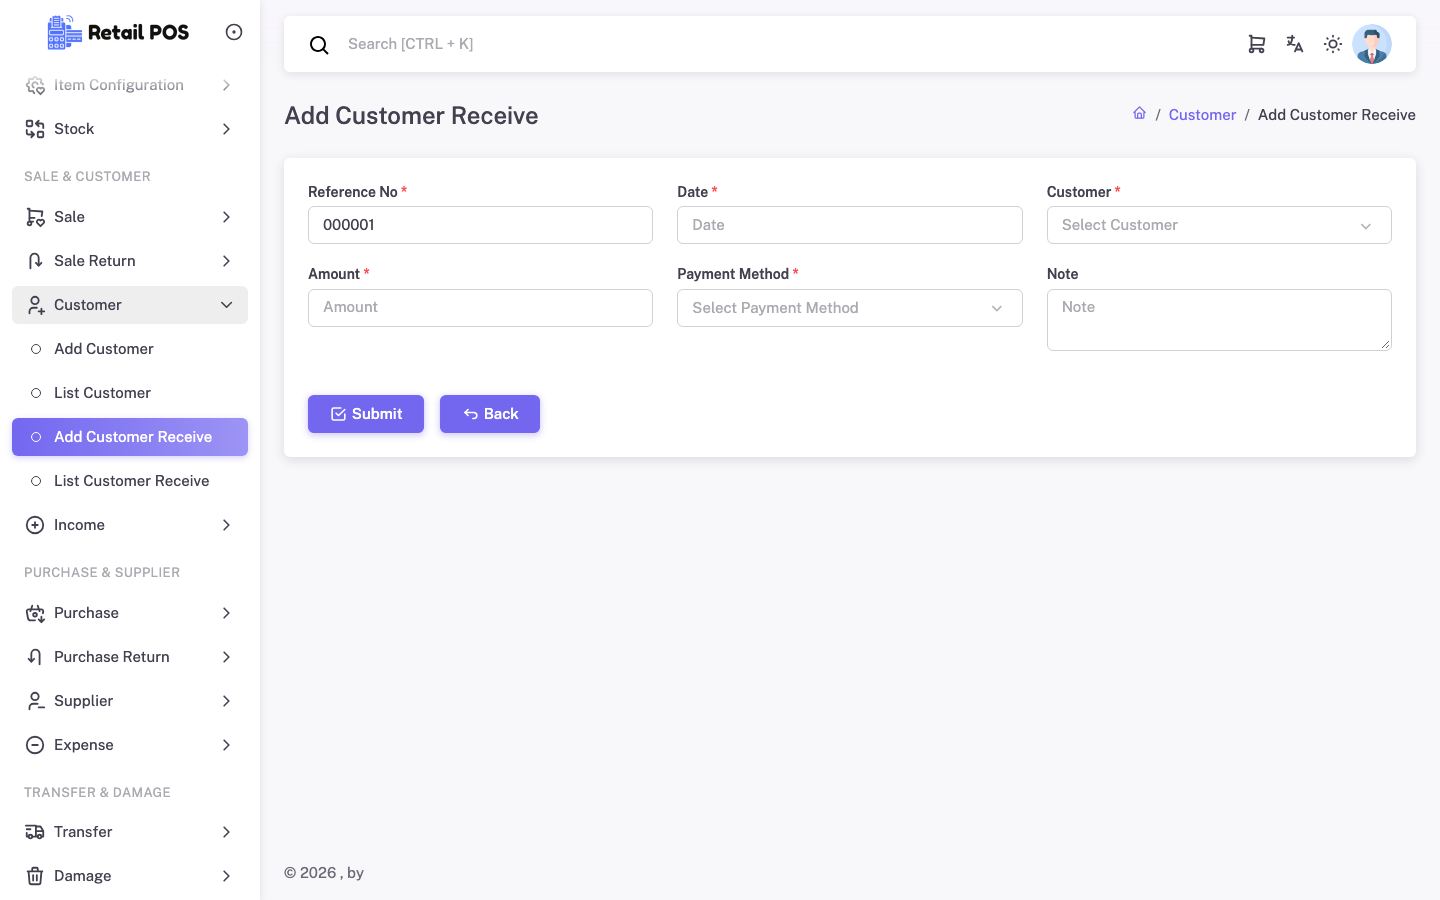Expand the Purchase chevron
The image size is (1440, 900).
click(x=227, y=613)
